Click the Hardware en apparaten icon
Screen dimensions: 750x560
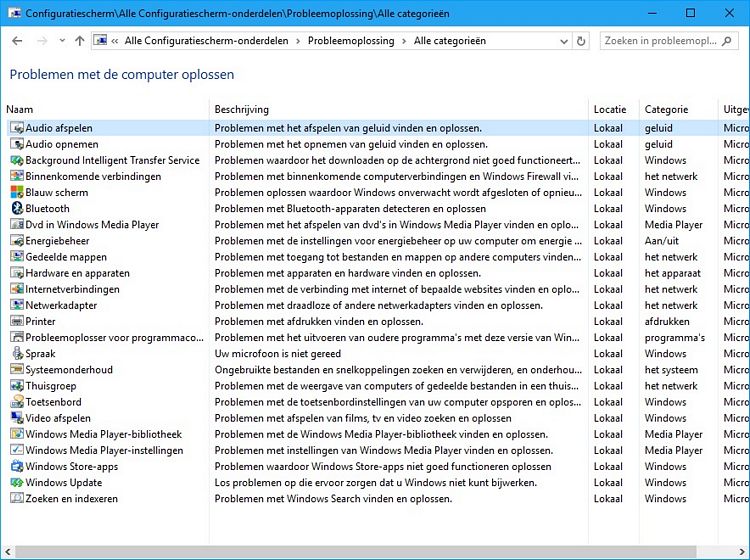tap(17, 273)
